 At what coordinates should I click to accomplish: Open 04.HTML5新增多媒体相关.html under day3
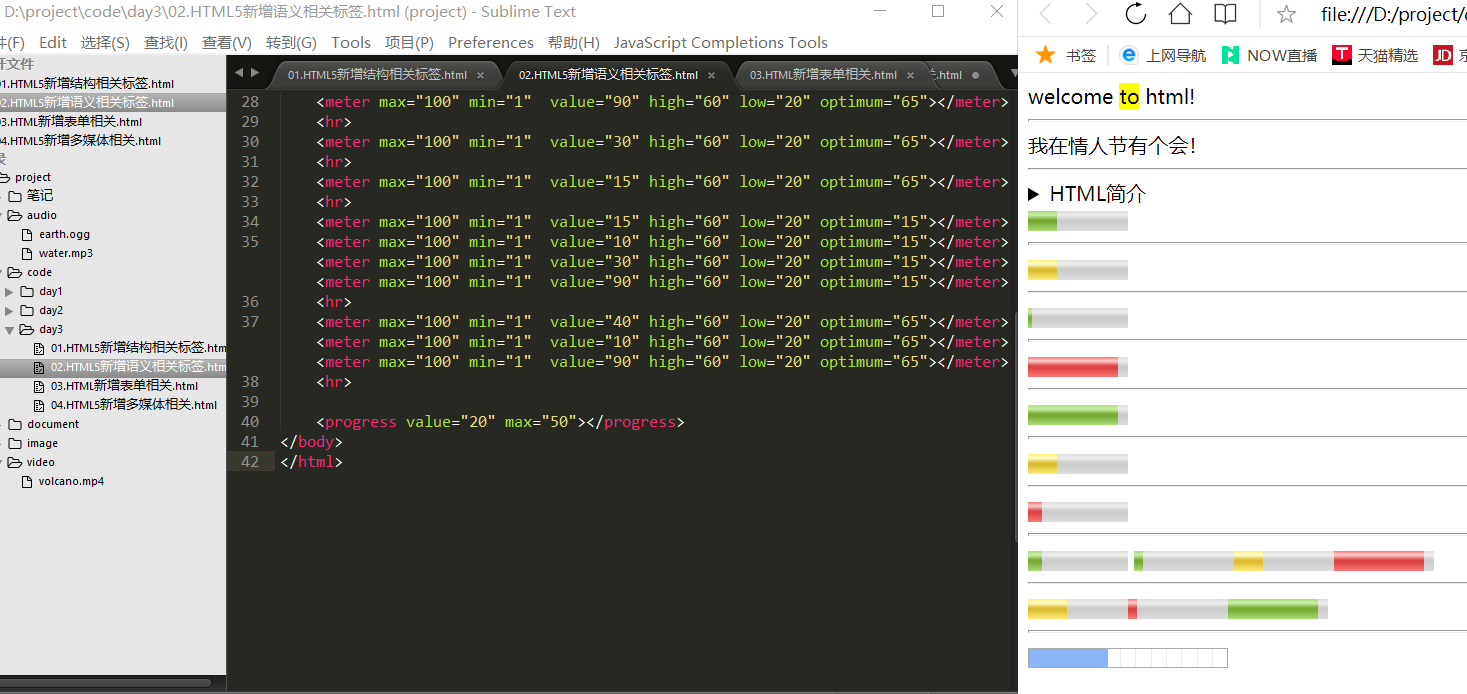tap(134, 405)
